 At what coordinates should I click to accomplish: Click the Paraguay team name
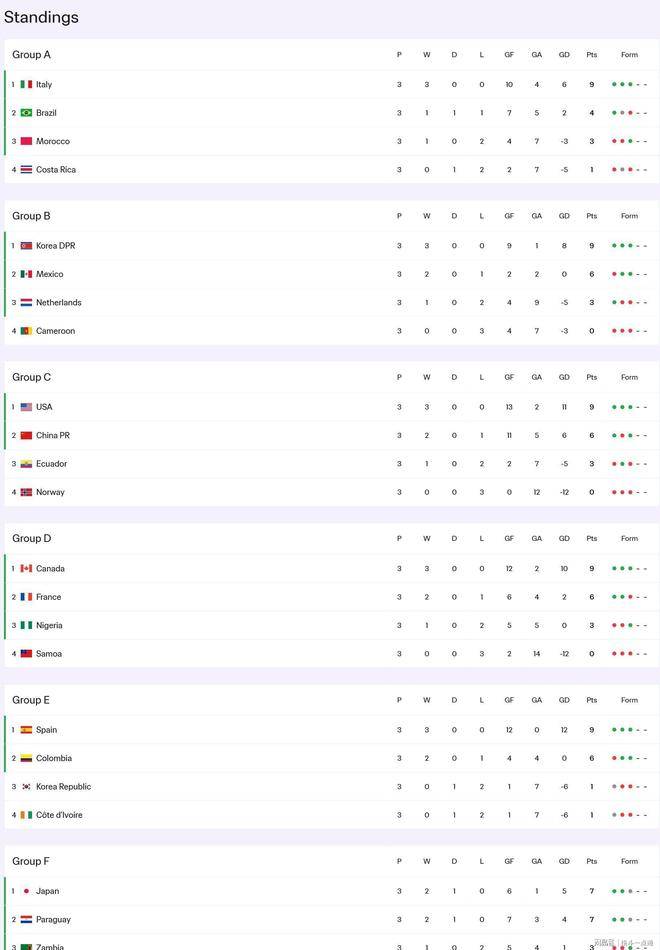53,920
